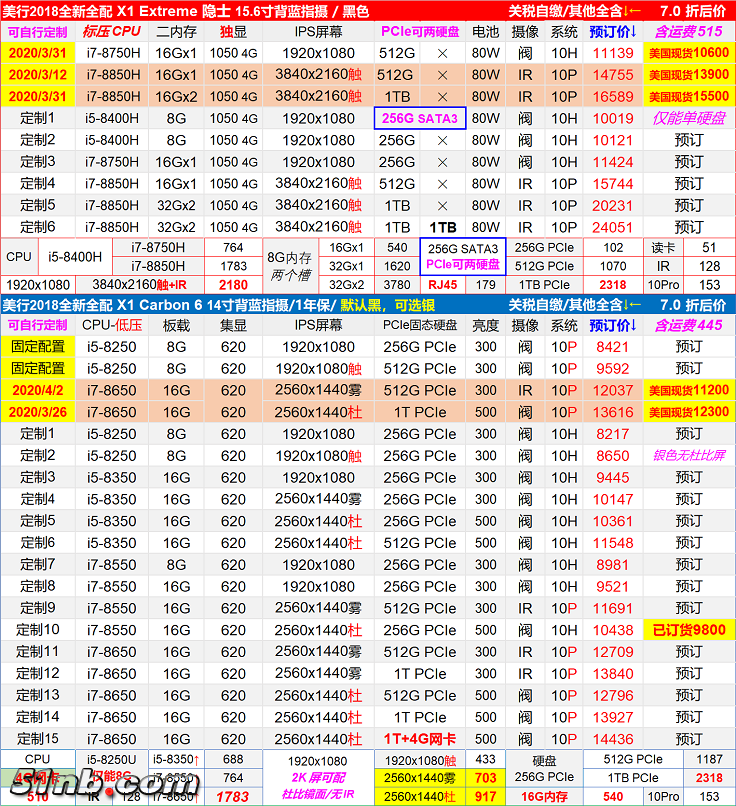Click the 银色无杜比屏 note

(x=689, y=455)
